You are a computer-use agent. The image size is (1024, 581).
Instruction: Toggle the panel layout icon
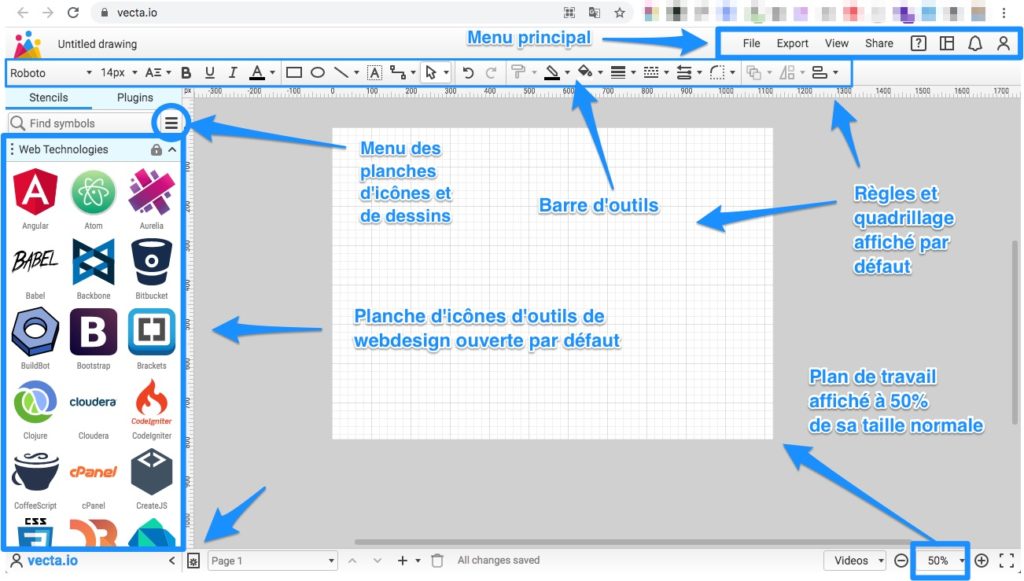point(947,43)
